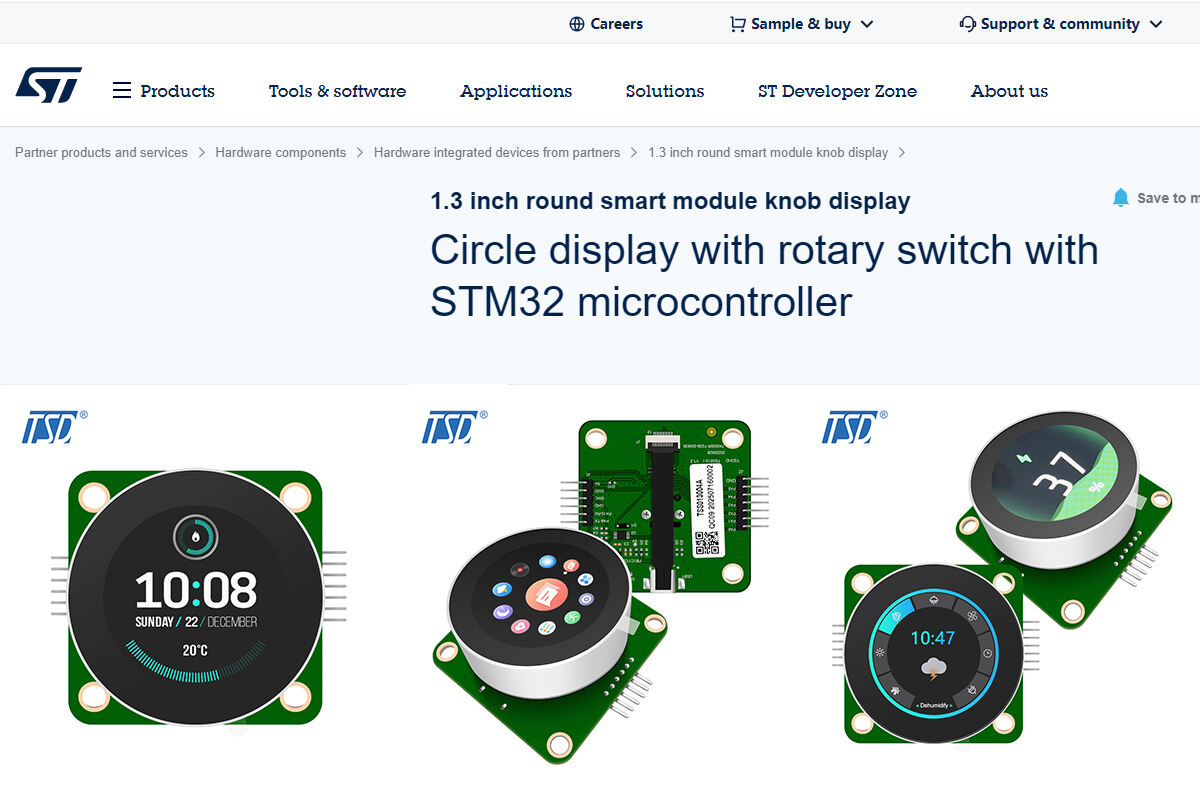
Task: Open the 10:08 clock display product image
Action: coord(196,598)
